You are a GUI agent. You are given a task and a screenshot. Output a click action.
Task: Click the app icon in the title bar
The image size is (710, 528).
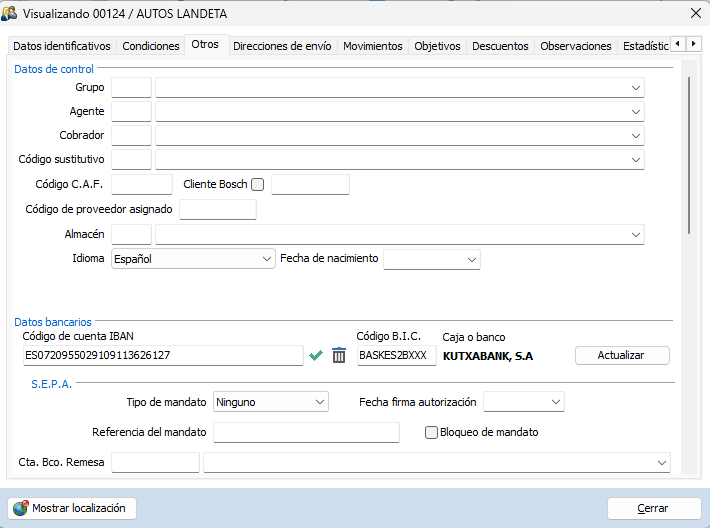pyautogui.click(x=10, y=14)
